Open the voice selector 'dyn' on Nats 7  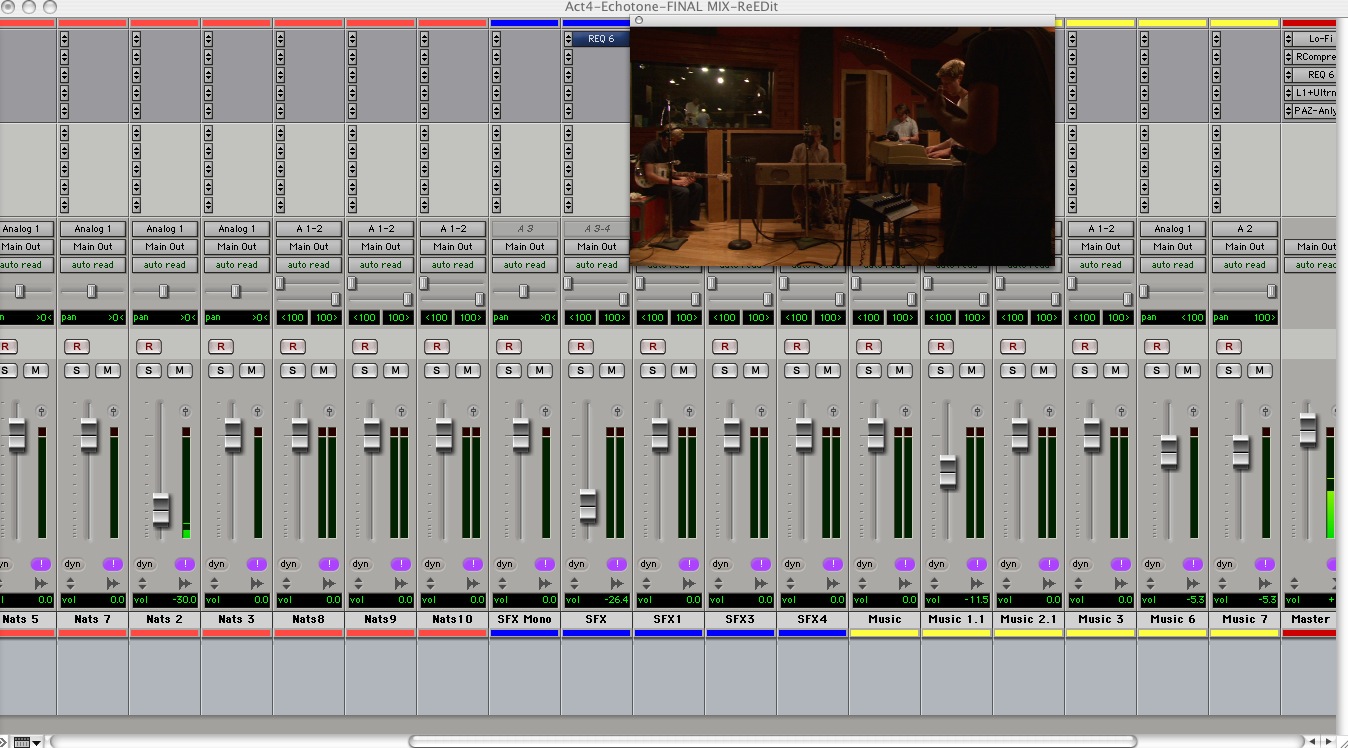coord(73,564)
